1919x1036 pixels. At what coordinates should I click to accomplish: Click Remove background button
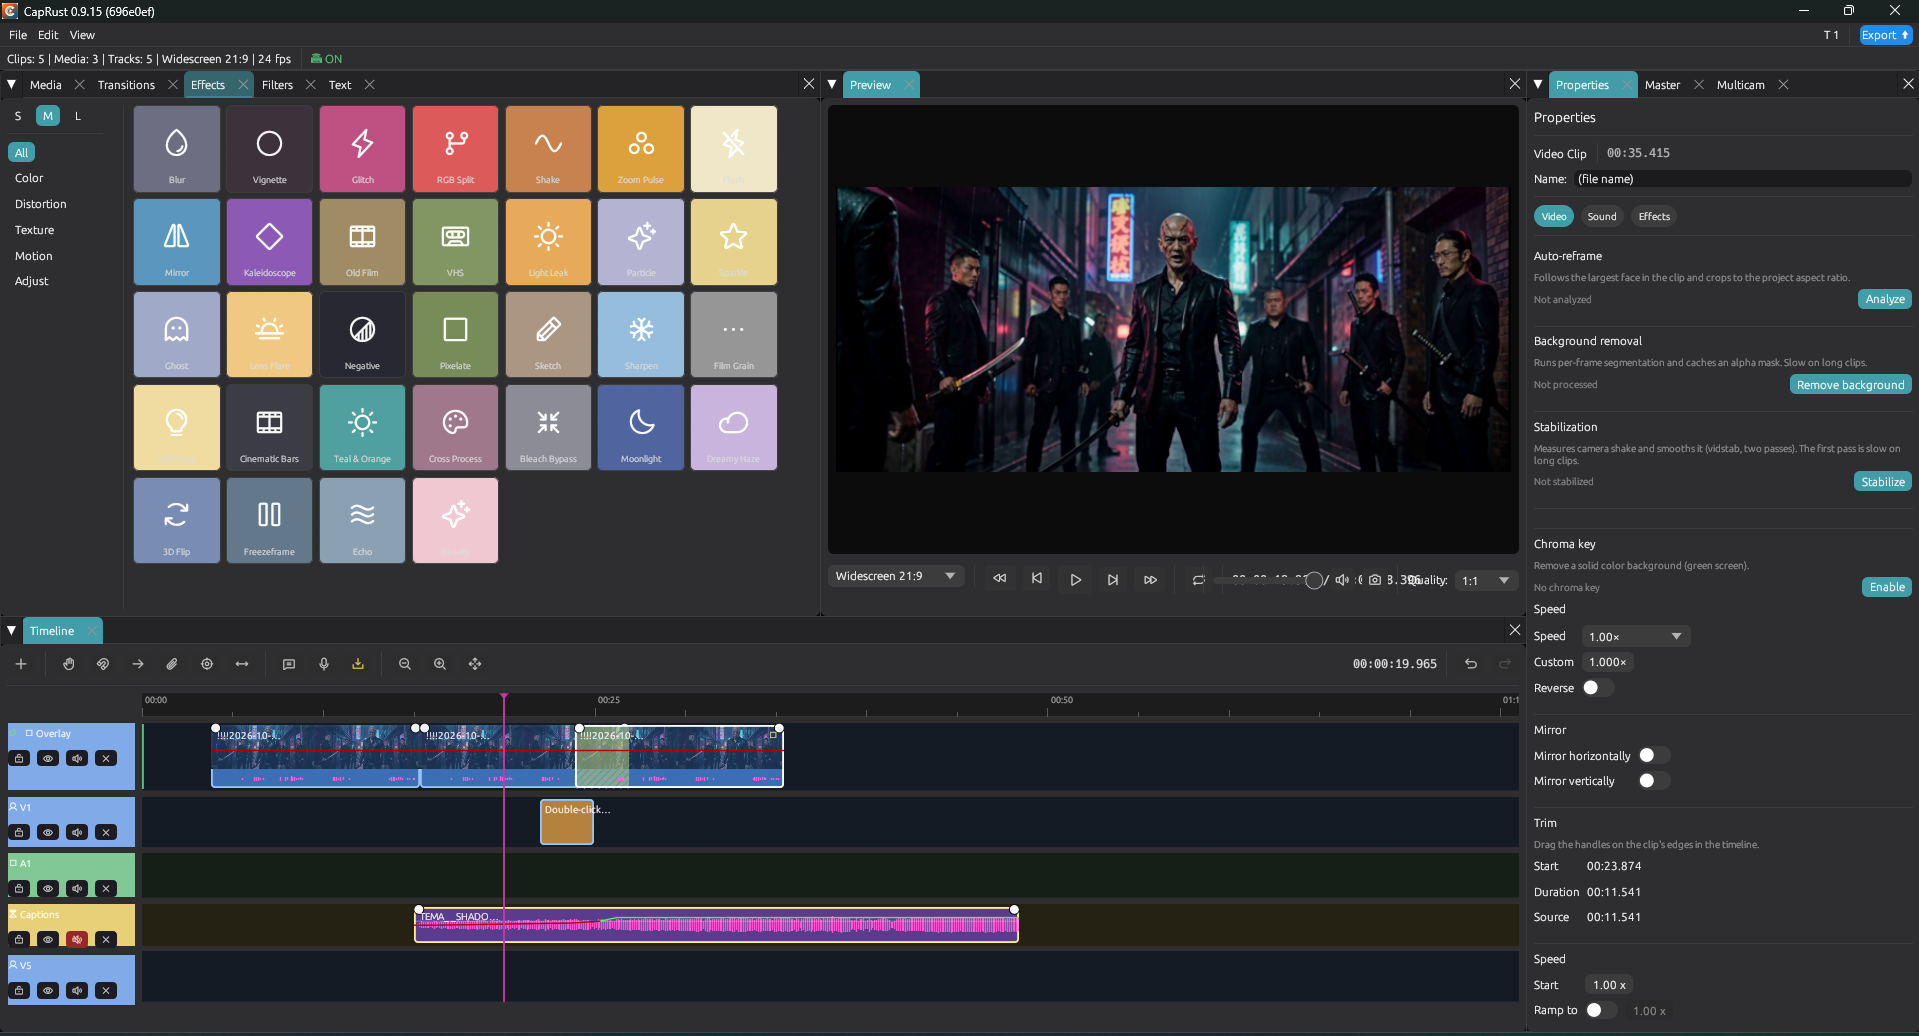1850,385
